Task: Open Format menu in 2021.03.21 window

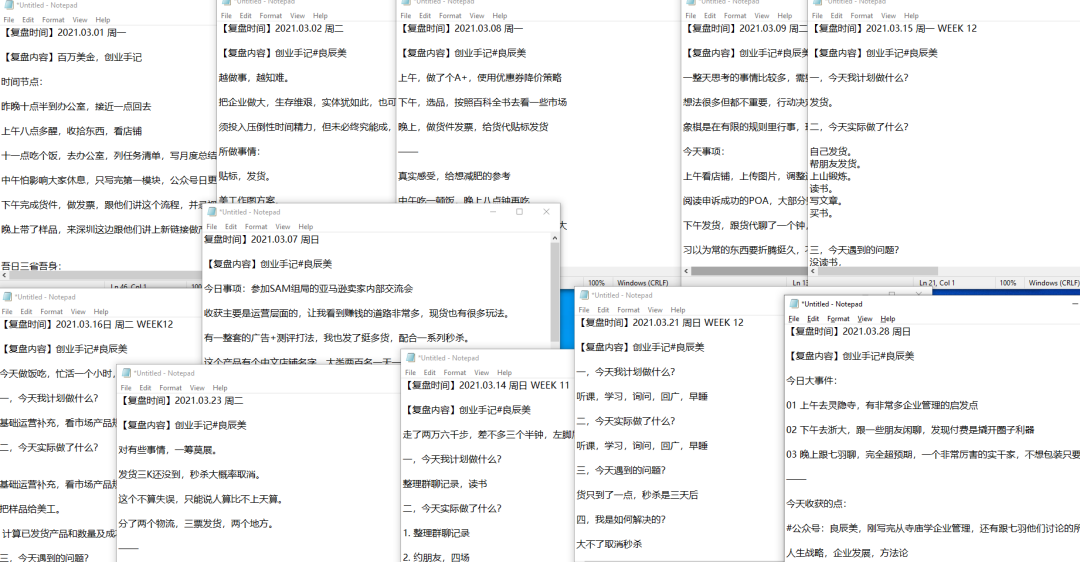Action: [628, 310]
